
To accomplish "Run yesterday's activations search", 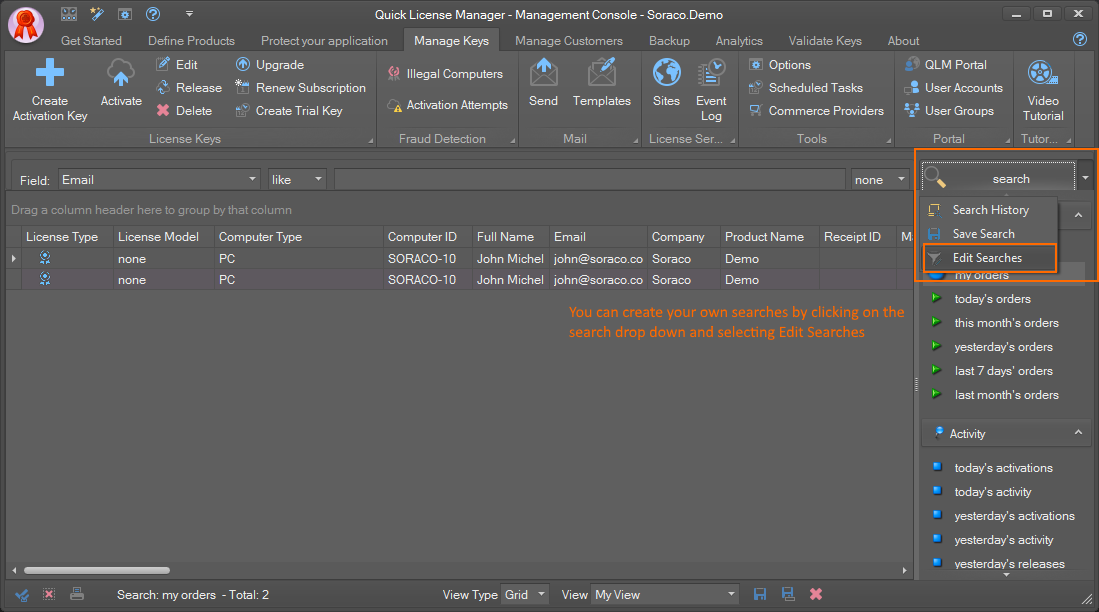I will point(1013,516).
